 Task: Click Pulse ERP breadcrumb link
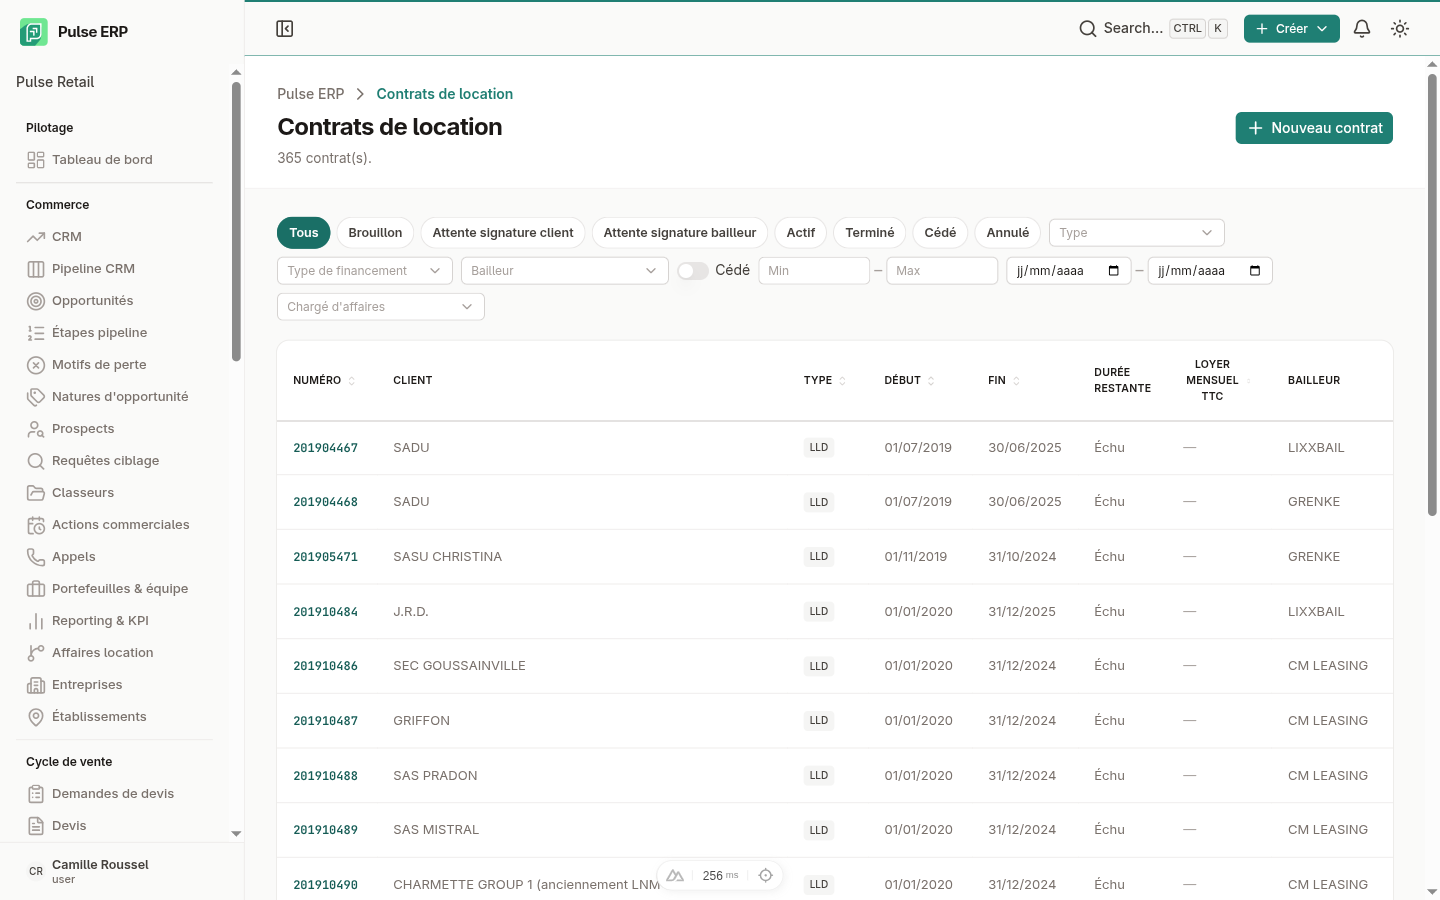click(310, 94)
